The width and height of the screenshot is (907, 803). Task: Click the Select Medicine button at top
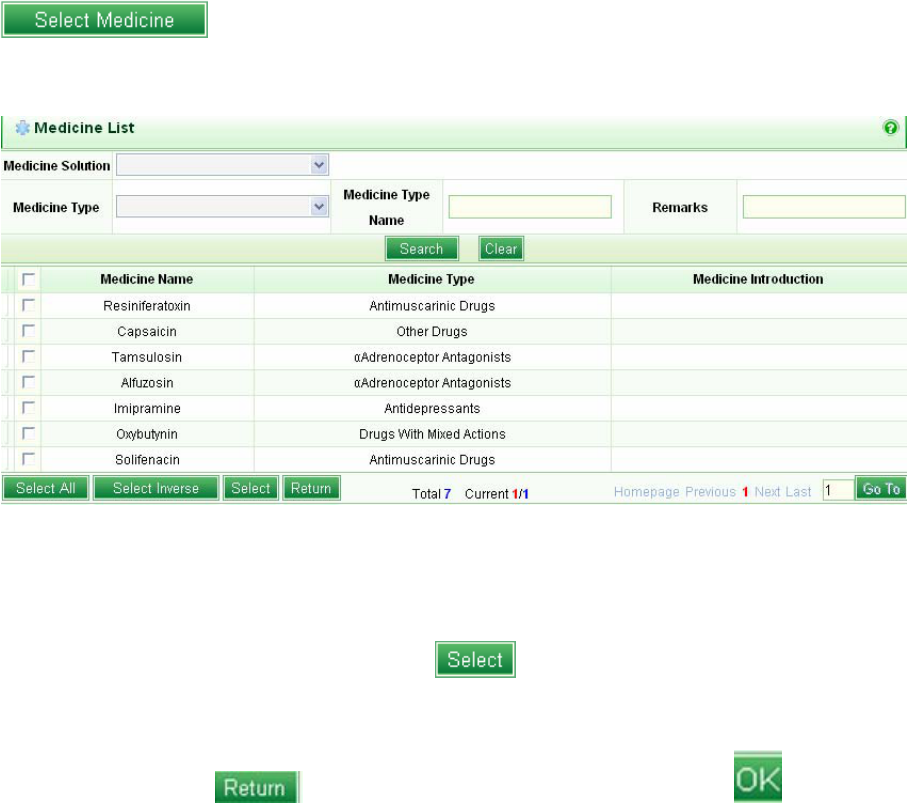pyautogui.click(x=104, y=20)
